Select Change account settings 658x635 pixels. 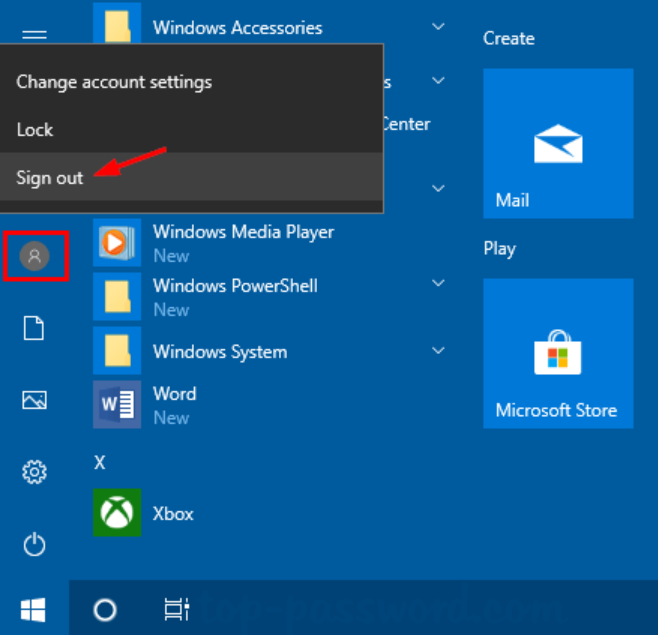pos(191,82)
